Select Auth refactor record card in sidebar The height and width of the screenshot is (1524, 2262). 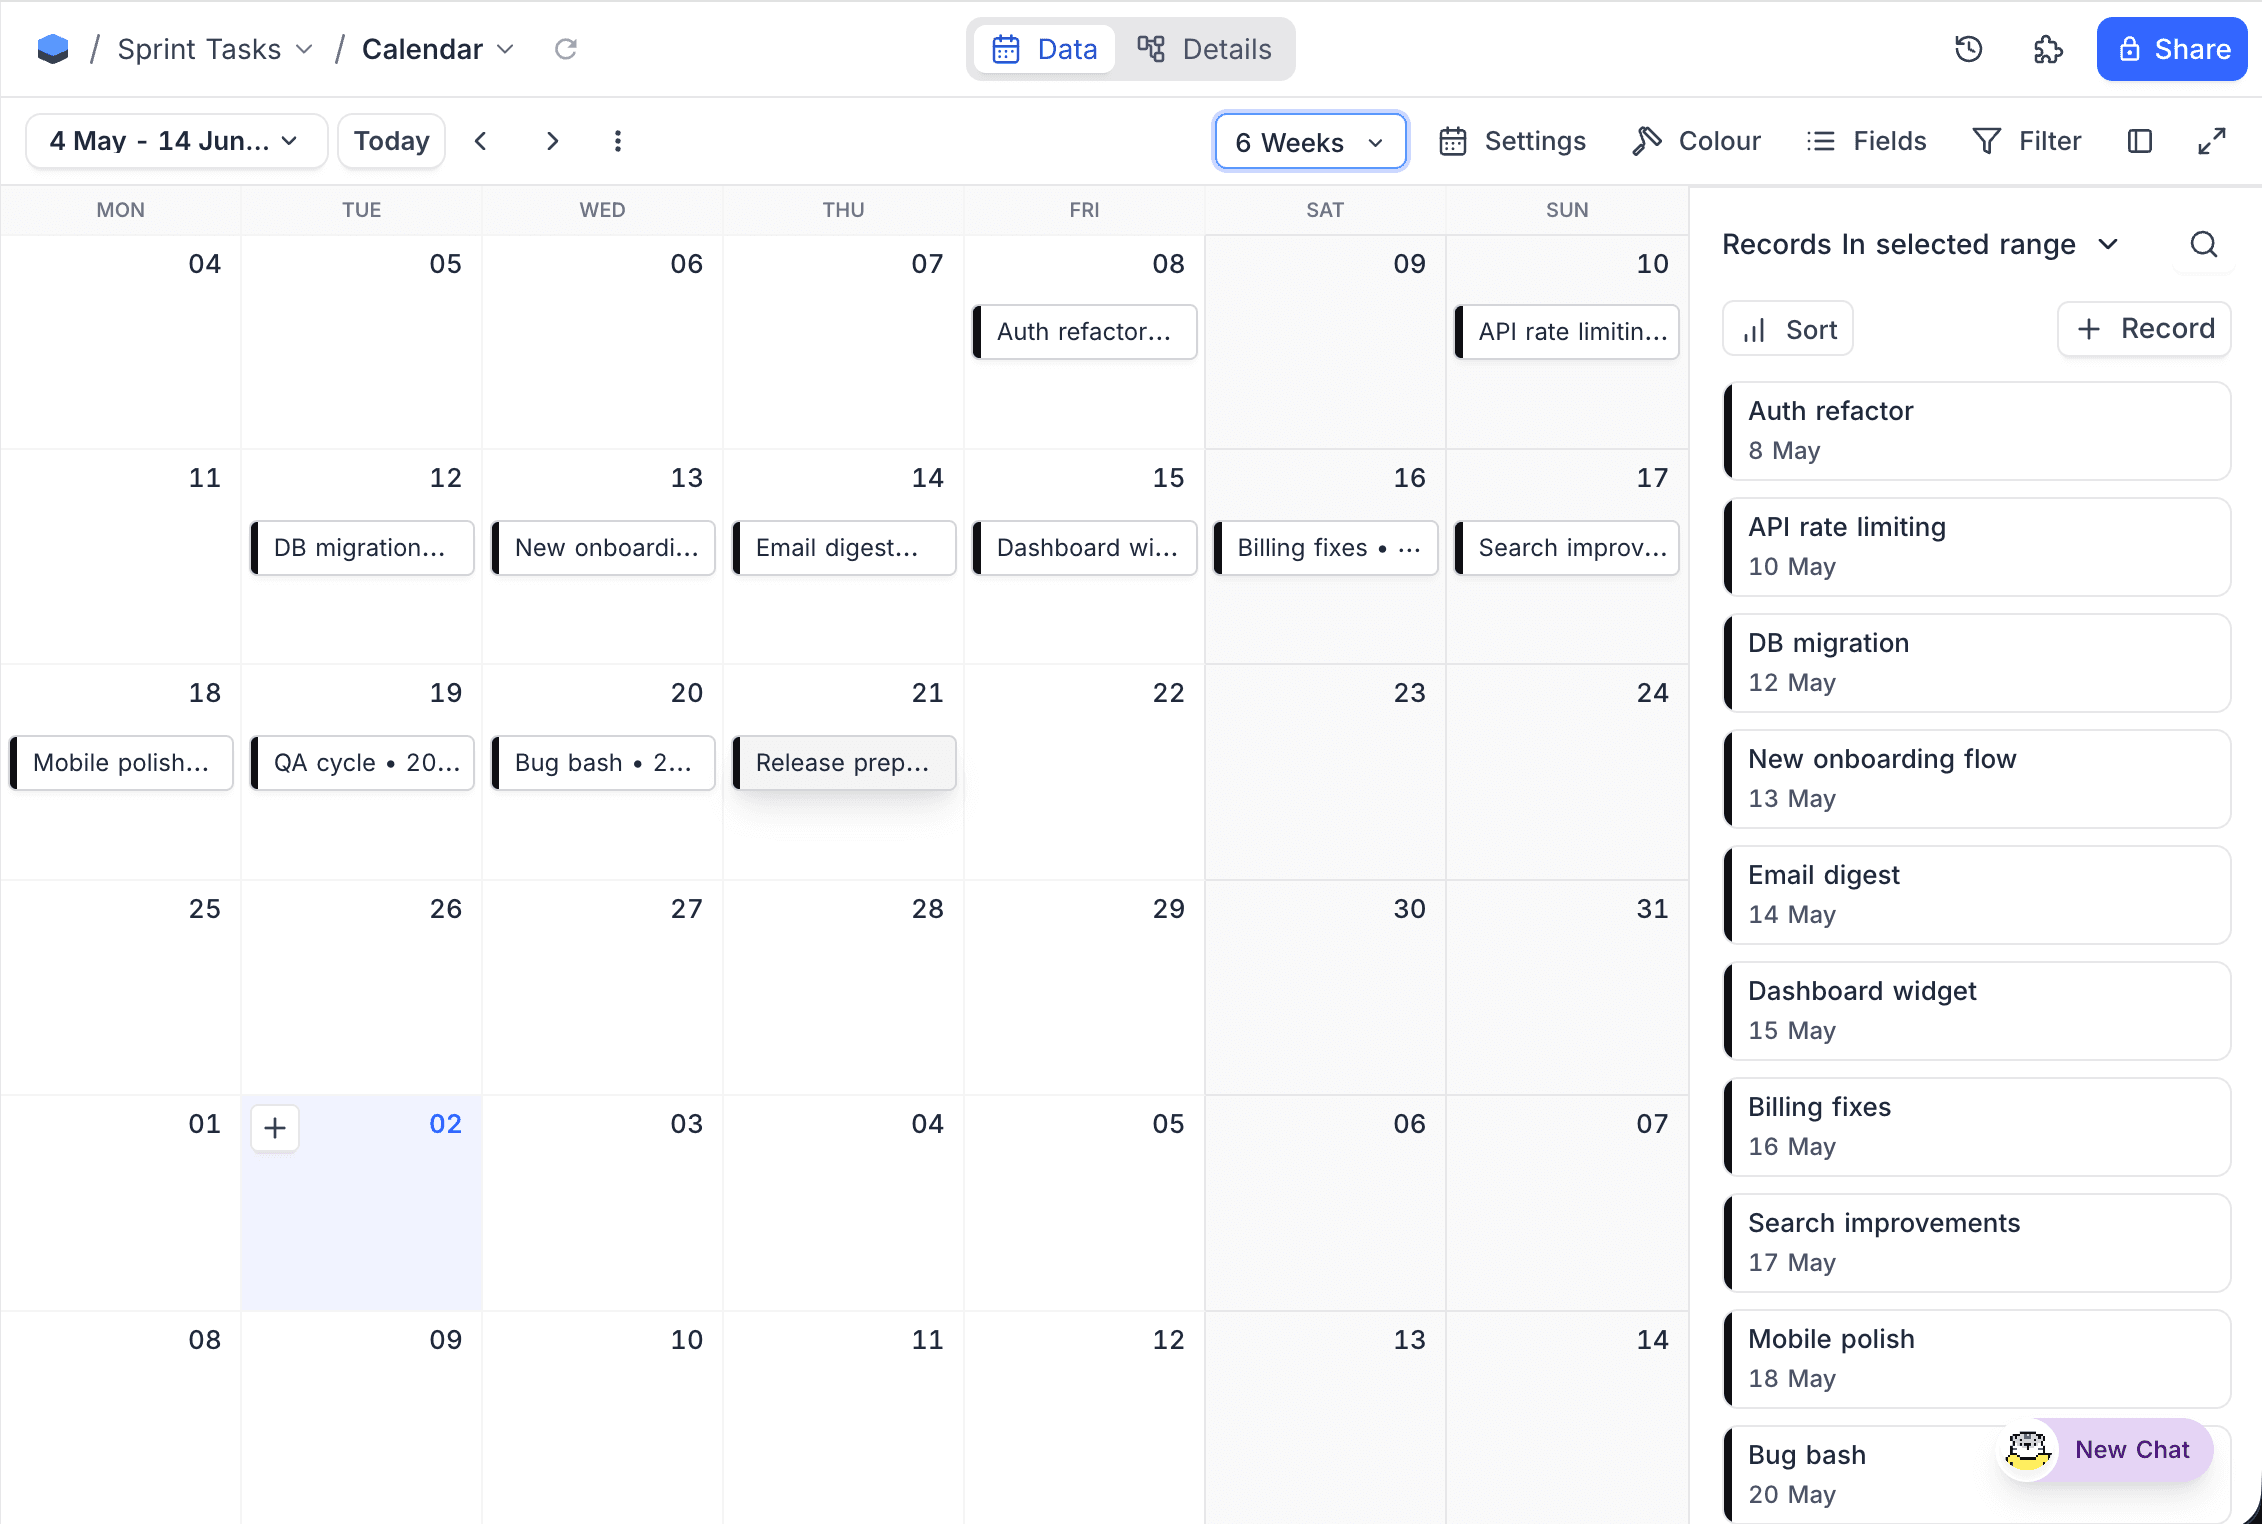(1977, 431)
